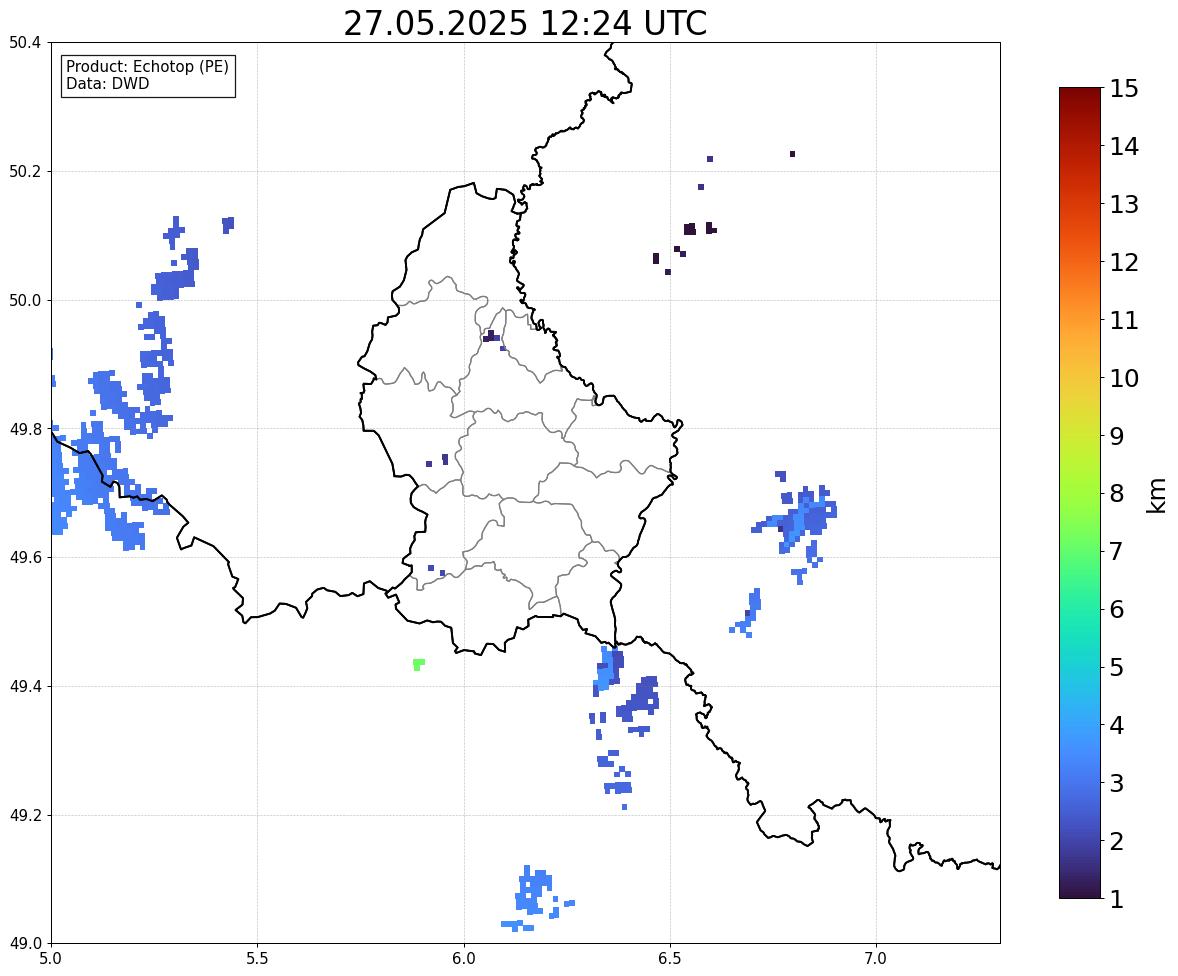Image resolution: width=1178 pixels, height=976 pixels.
Task: Click the colorbar label '15'
Action: coord(1124,89)
